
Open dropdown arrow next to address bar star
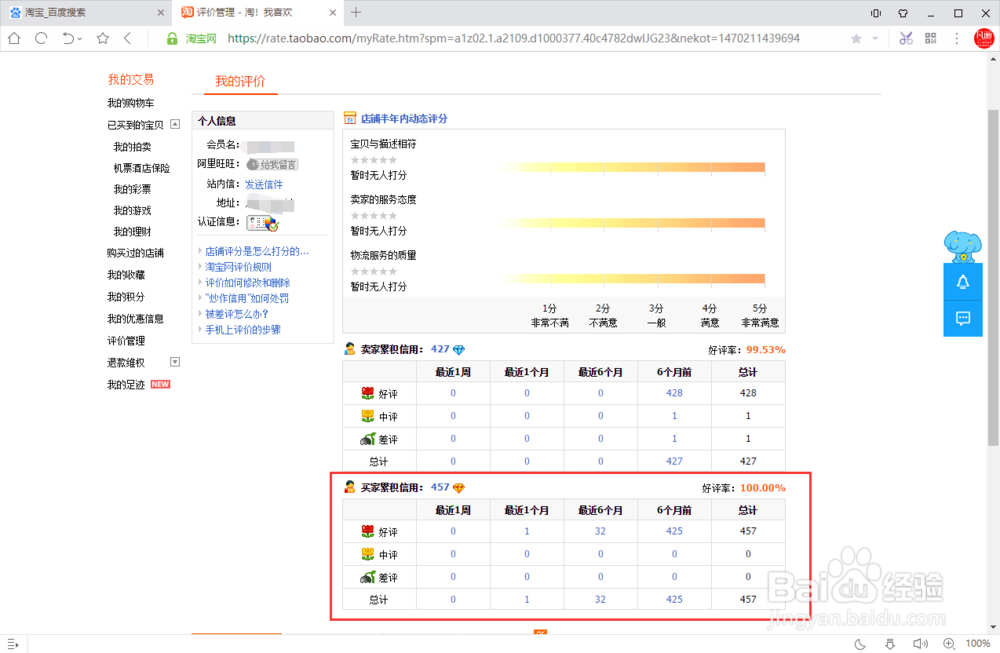875,39
